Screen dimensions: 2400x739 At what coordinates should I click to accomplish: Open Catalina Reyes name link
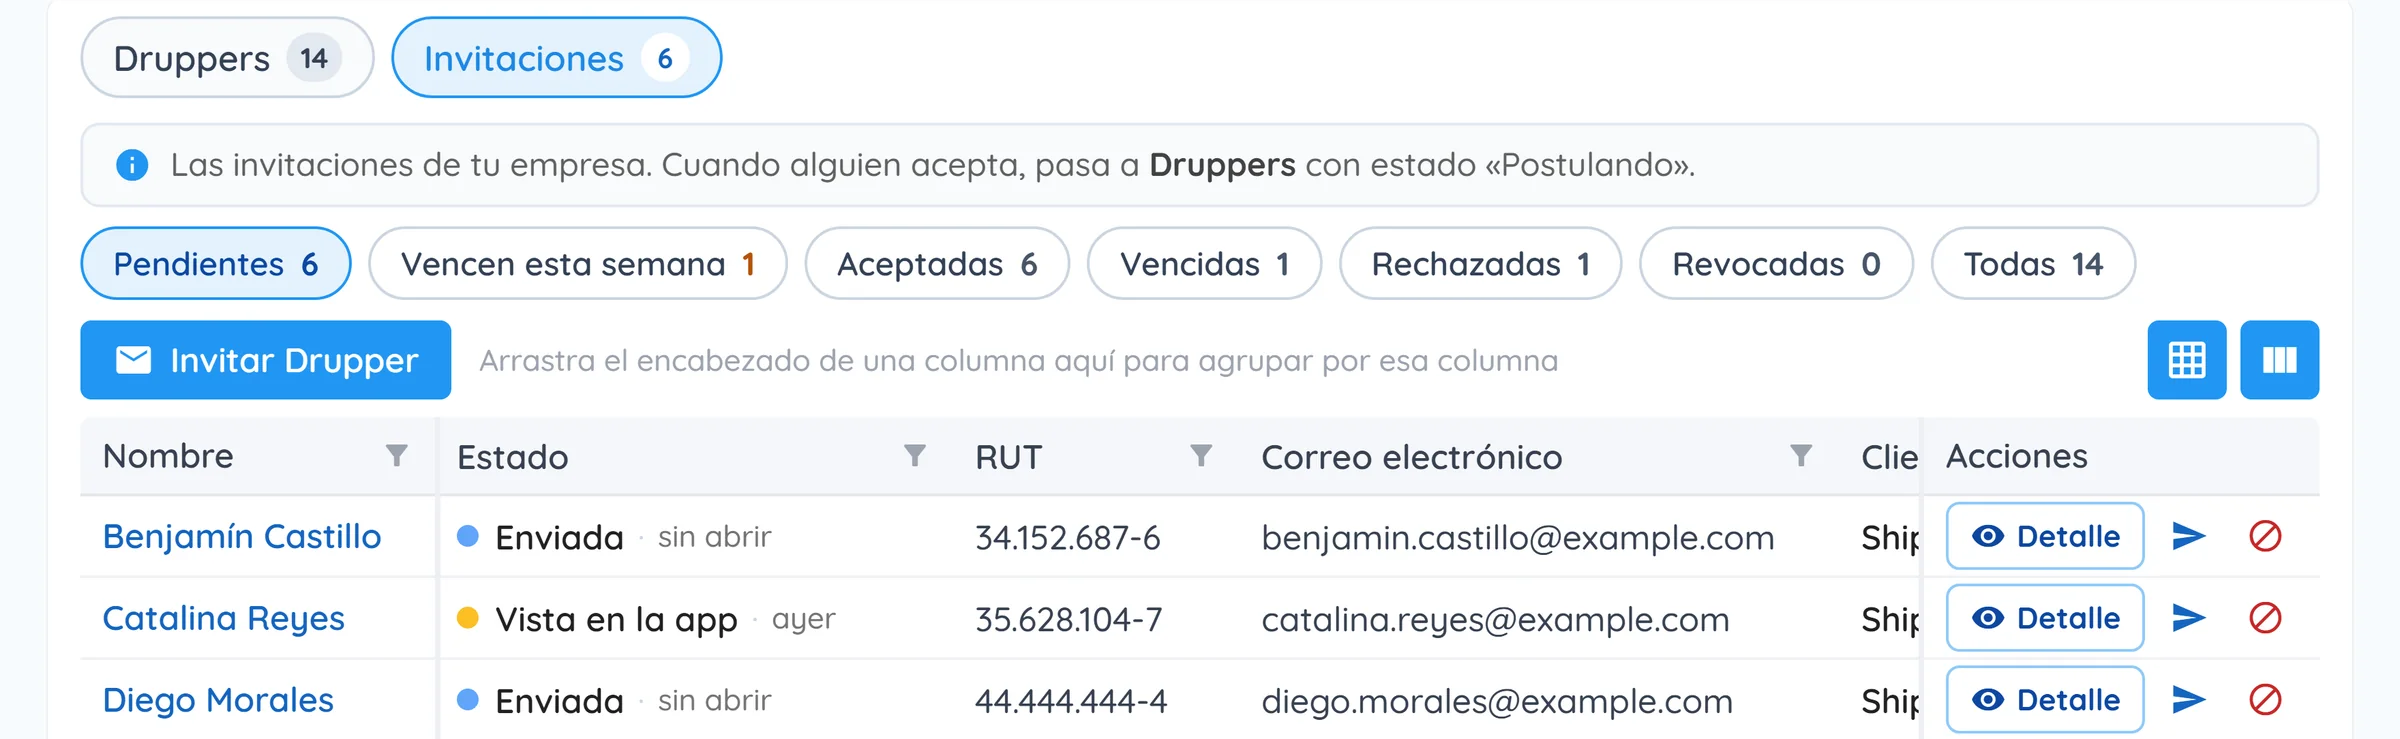224,619
